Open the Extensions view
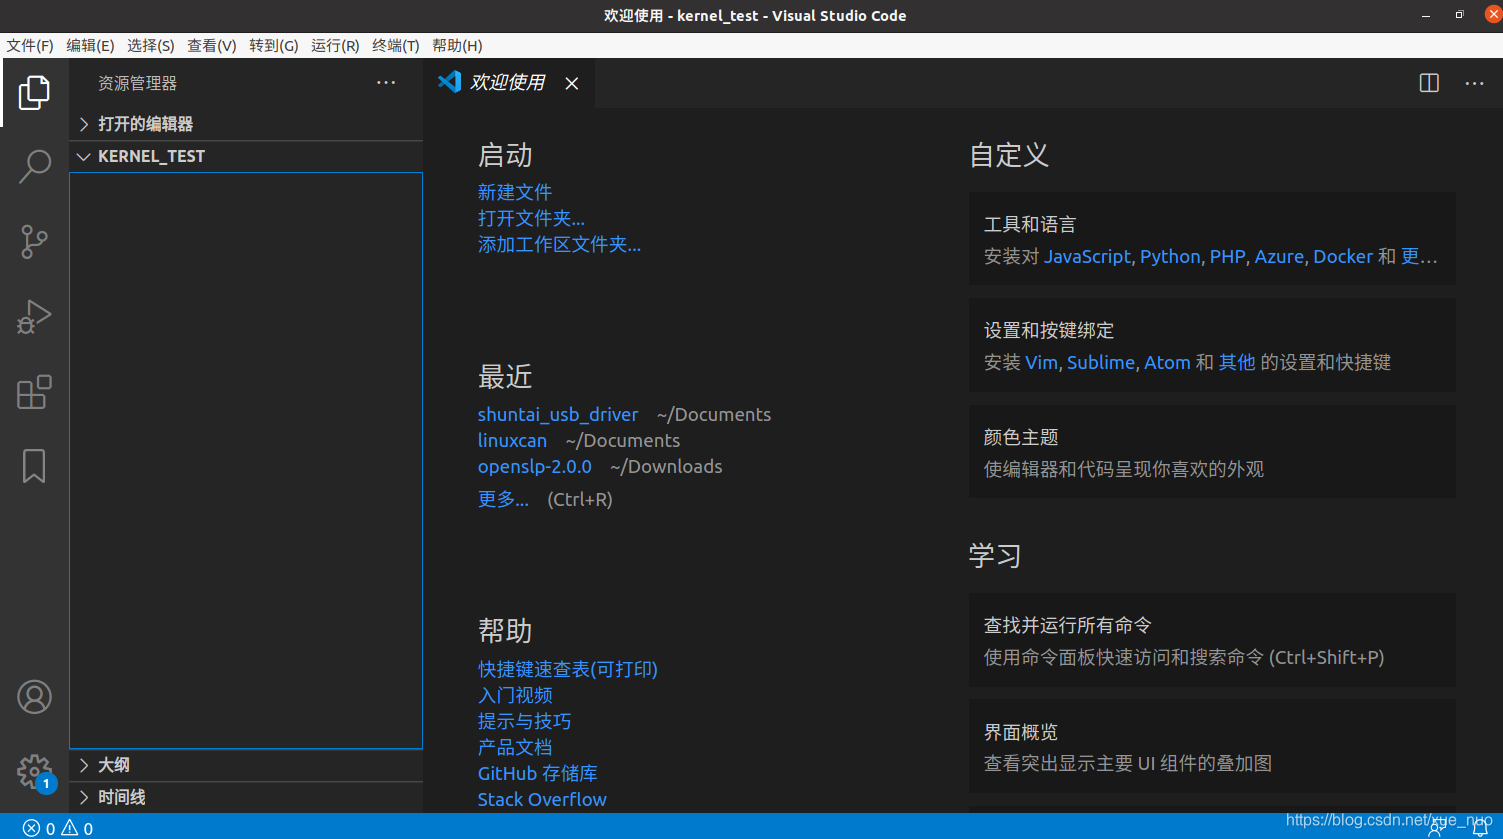This screenshot has height=839, width=1503. click(34, 392)
